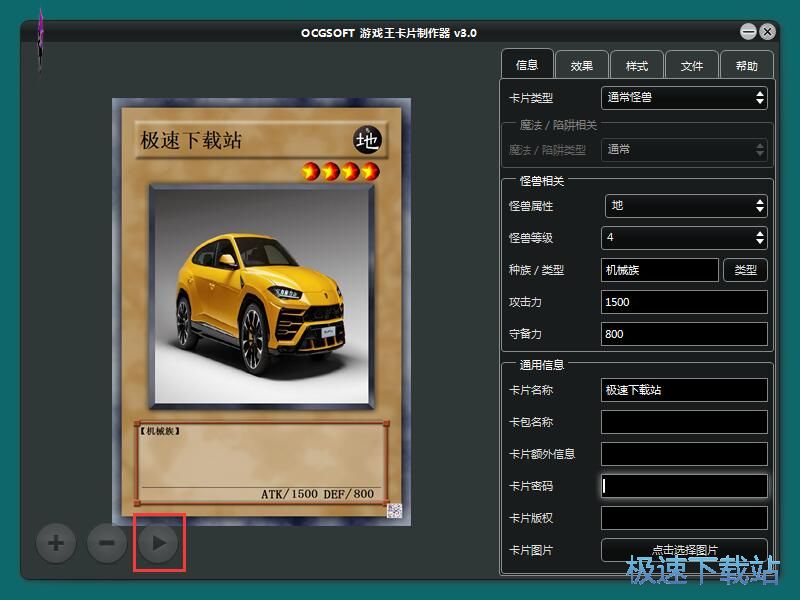Open the 帮助 tab
Screen dimensions: 800x600
coord(746,65)
